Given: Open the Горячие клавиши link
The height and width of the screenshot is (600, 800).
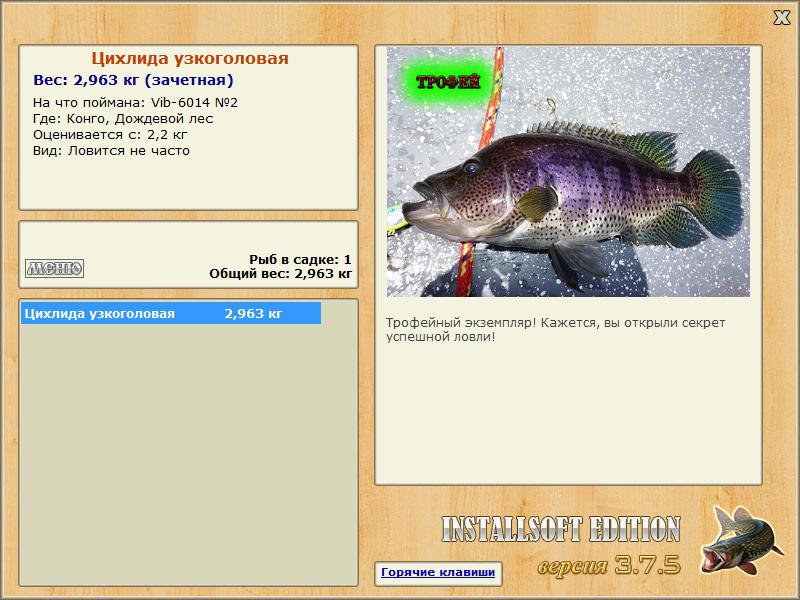Looking at the screenshot, I should [x=438, y=572].
